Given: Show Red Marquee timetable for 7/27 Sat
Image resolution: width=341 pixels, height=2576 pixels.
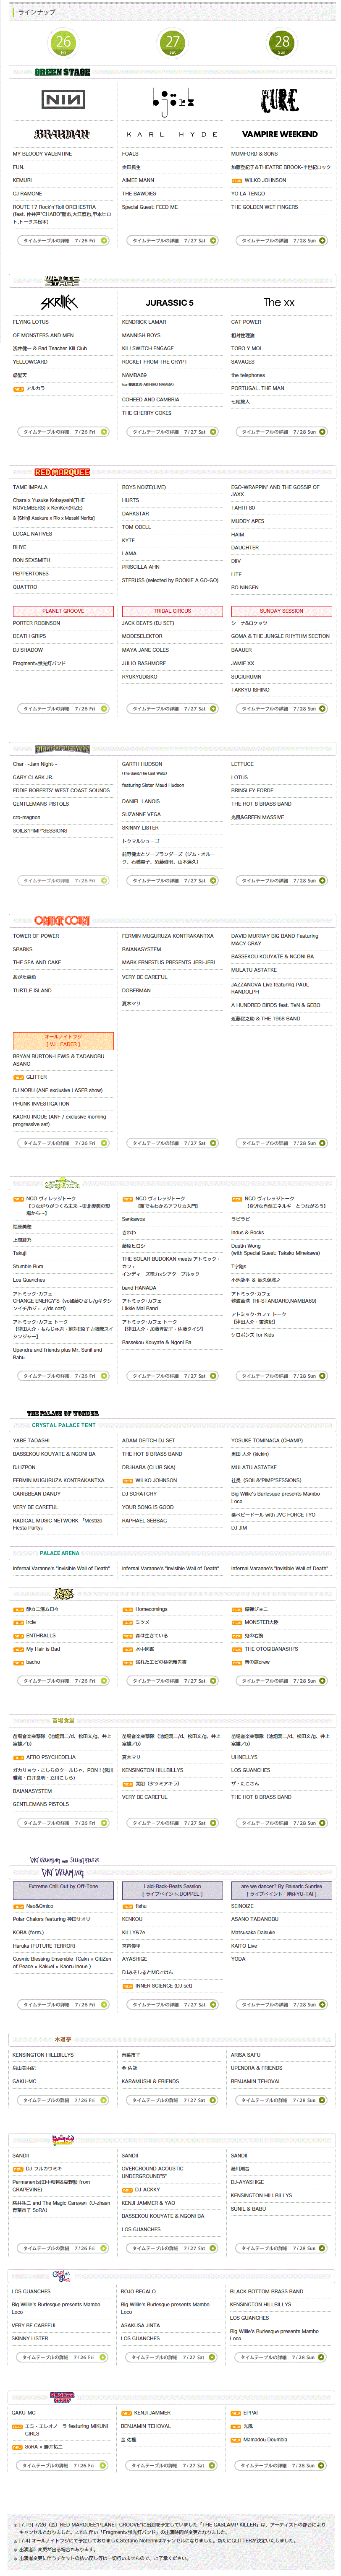Looking at the screenshot, I should coord(172,709).
